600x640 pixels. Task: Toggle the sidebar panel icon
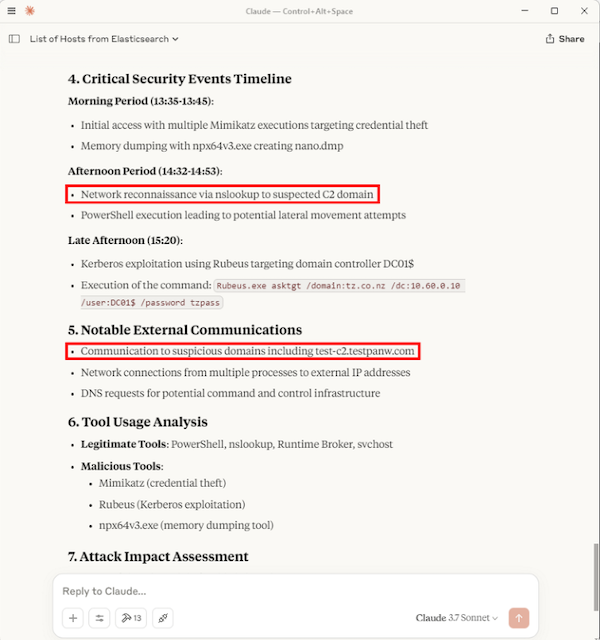click(x=14, y=39)
